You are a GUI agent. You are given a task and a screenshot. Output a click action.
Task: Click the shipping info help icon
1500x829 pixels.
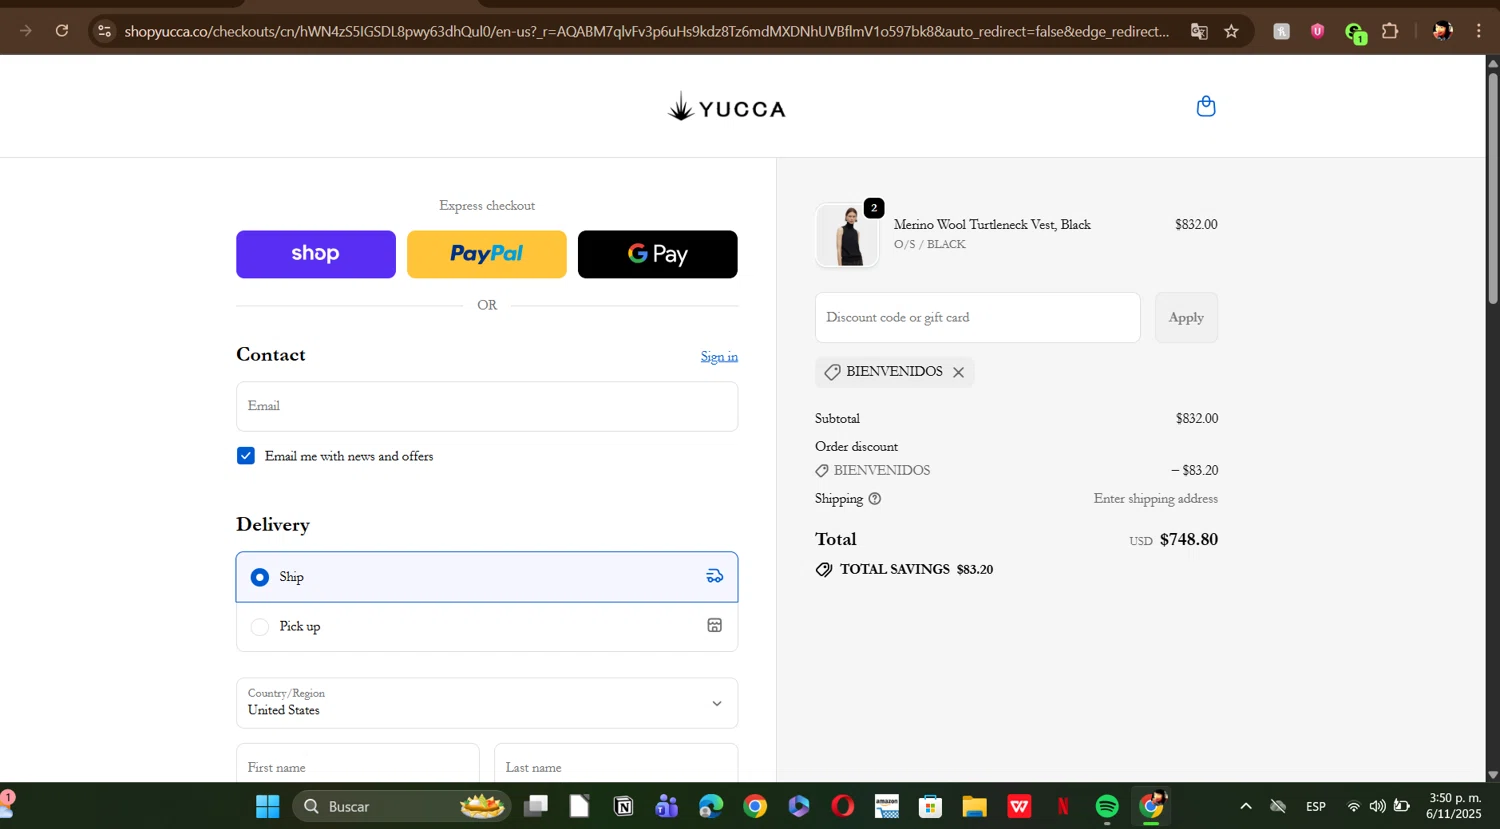pyautogui.click(x=875, y=499)
